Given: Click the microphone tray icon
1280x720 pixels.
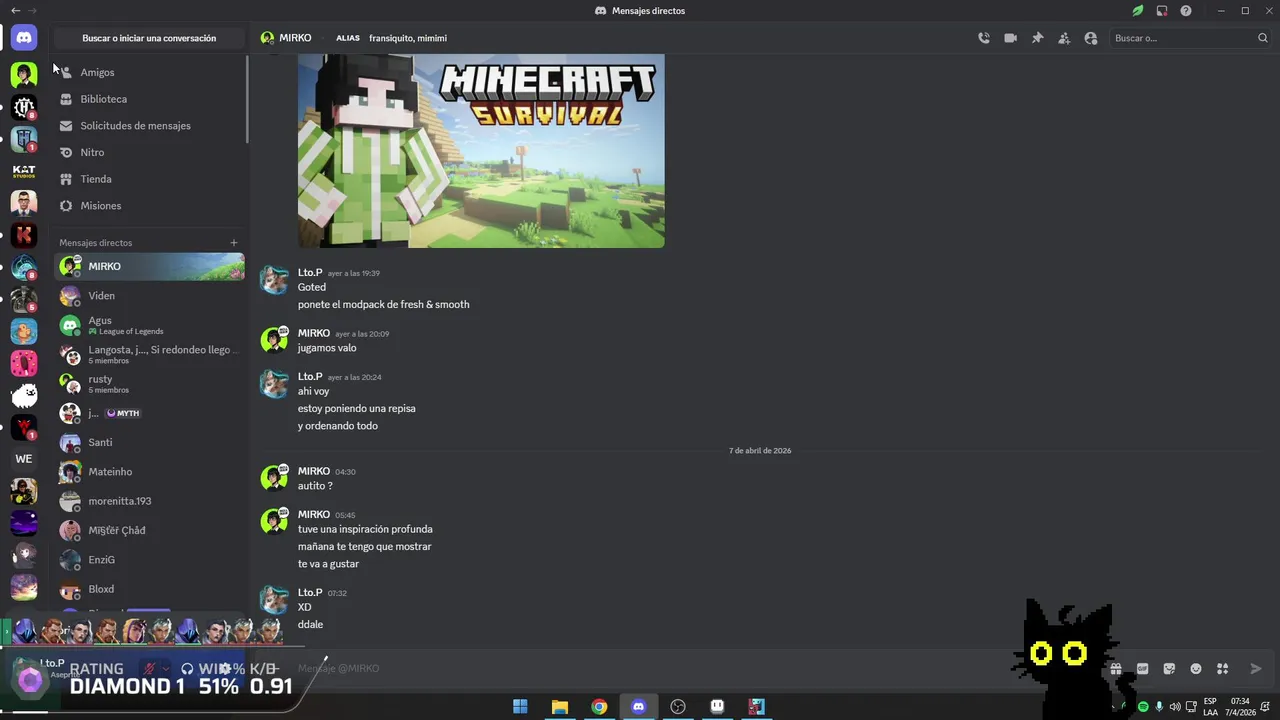Looking at the screenshot, I should [1159, 707].
